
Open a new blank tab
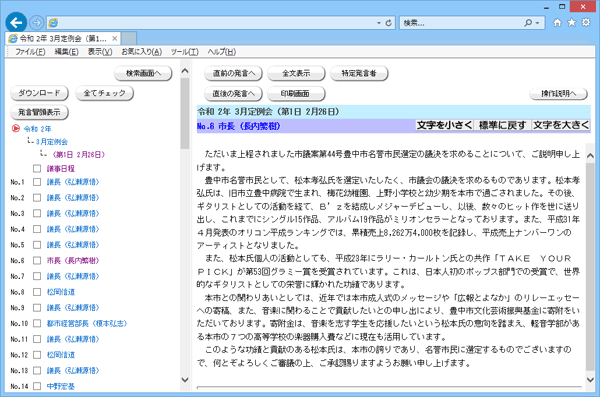point(129,38)
